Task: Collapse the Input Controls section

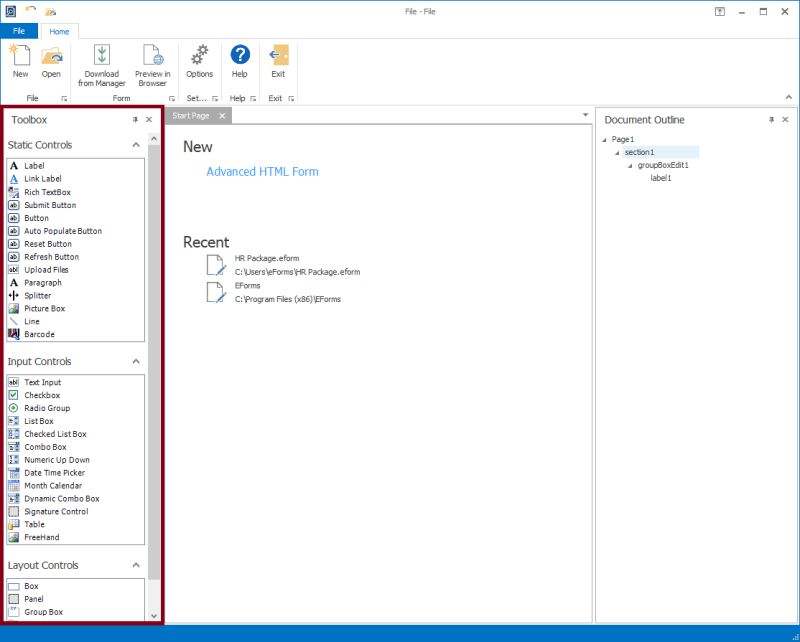Action: 136,361
